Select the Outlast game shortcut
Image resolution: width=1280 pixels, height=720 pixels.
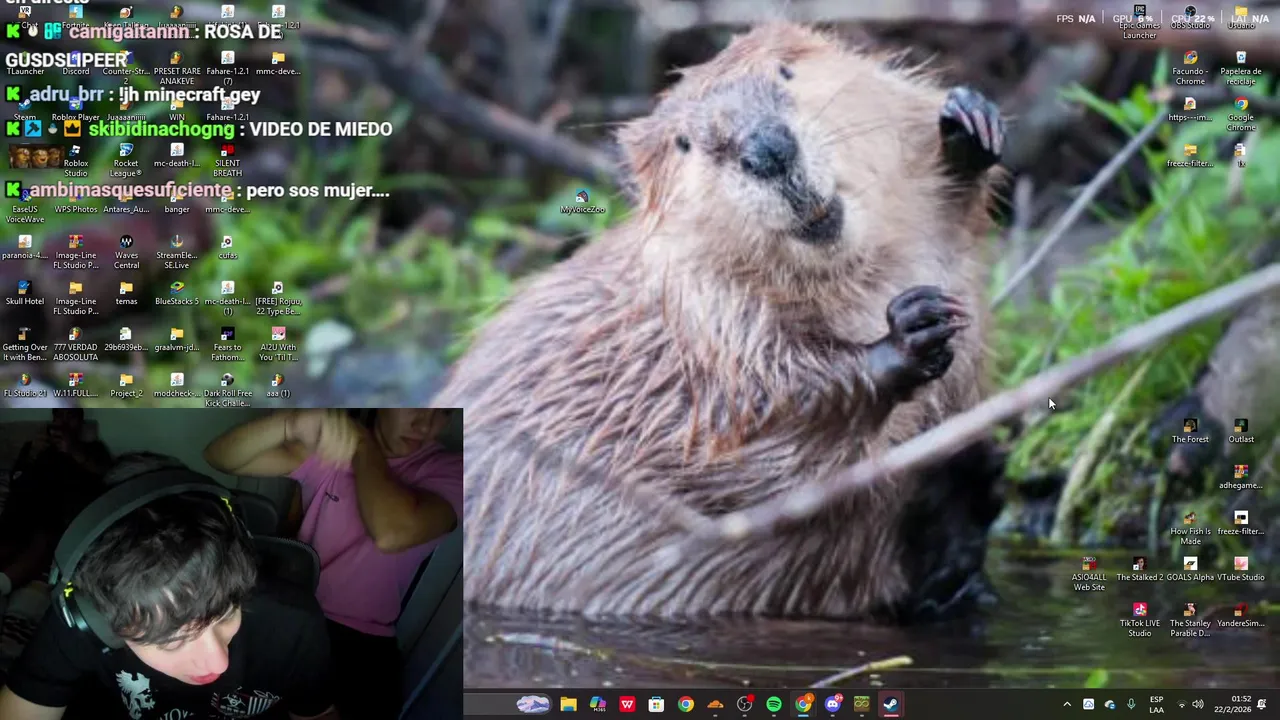tap(1241, 432)
